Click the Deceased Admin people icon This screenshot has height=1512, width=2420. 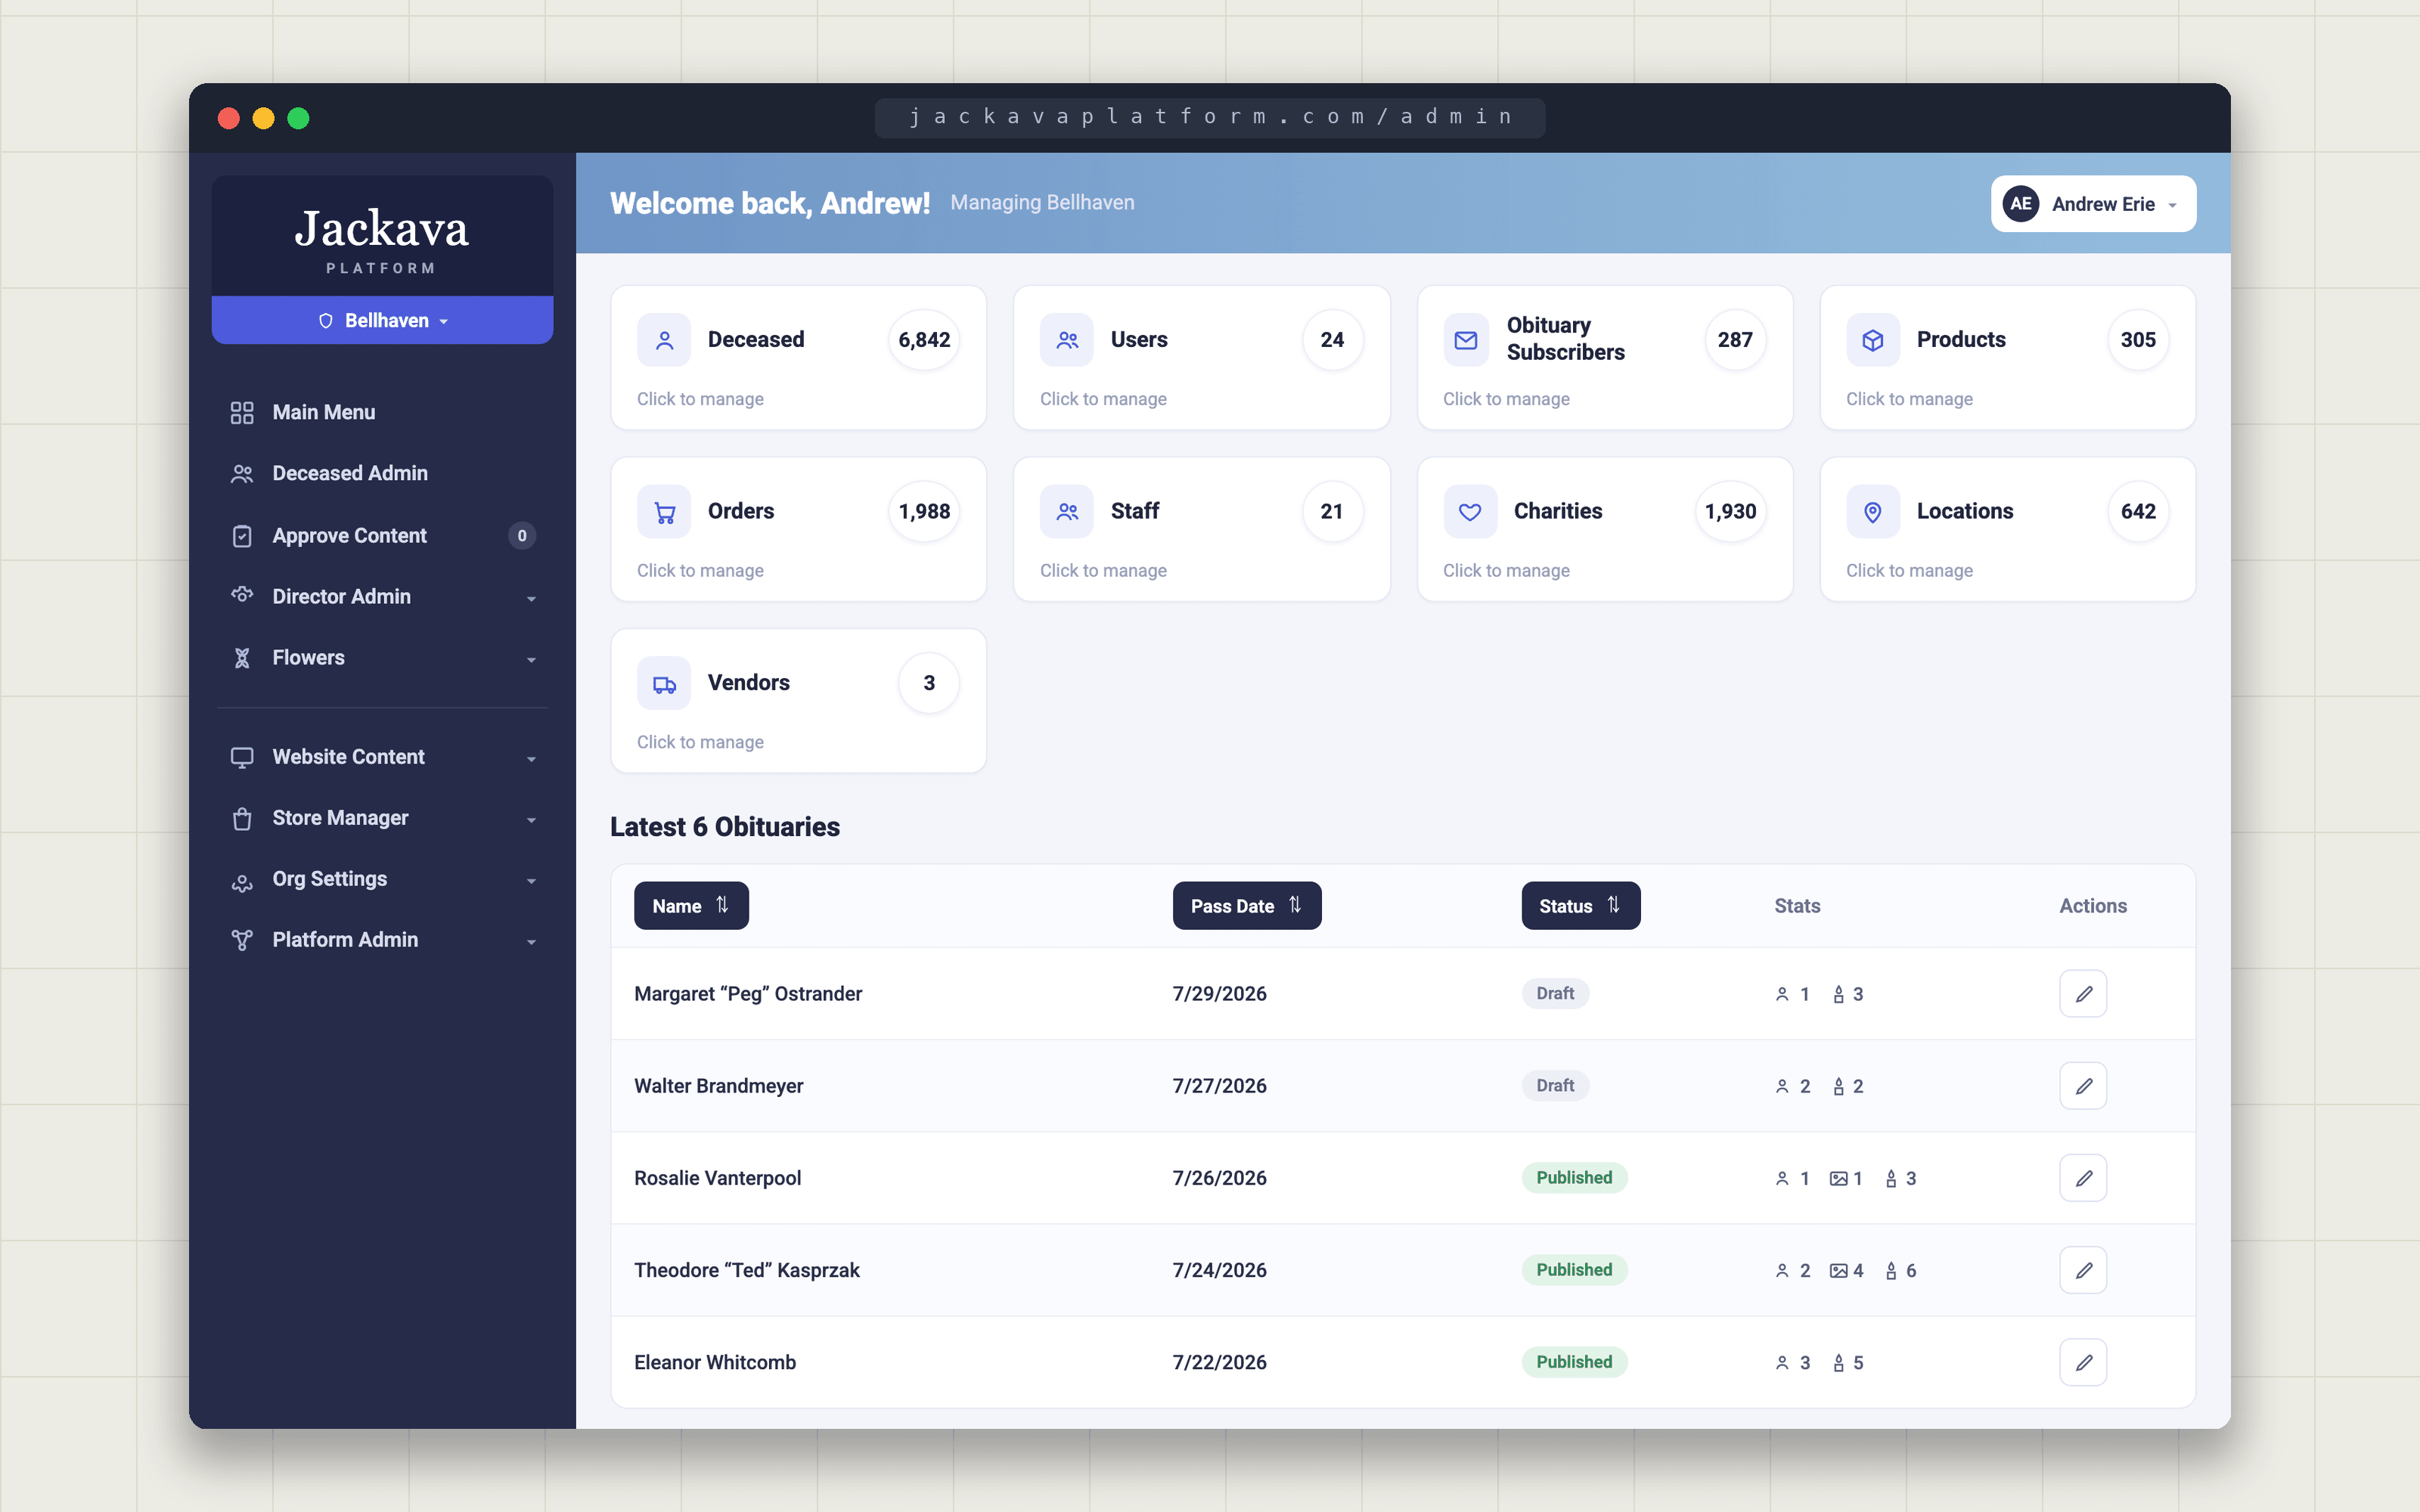coord(242,473)
